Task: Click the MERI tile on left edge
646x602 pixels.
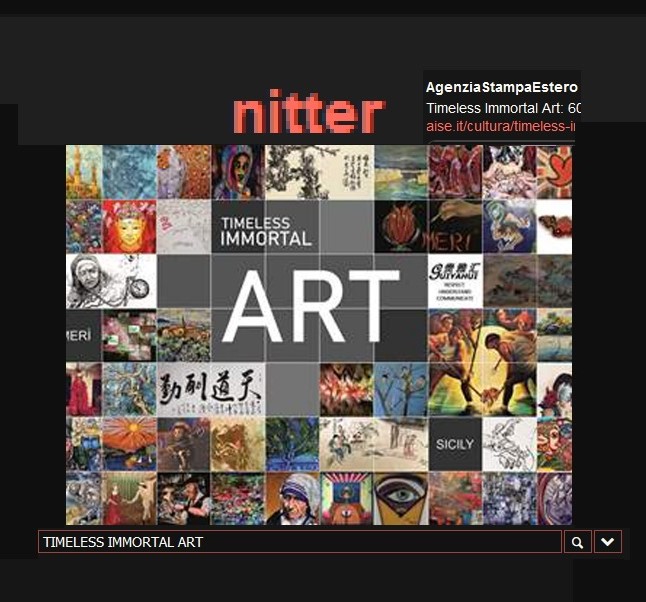Action: (83, 335)
